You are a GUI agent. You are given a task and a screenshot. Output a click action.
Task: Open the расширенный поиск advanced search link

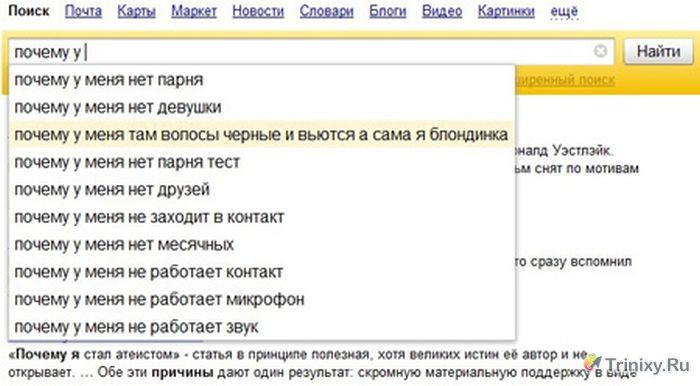(x=565, y=80)
